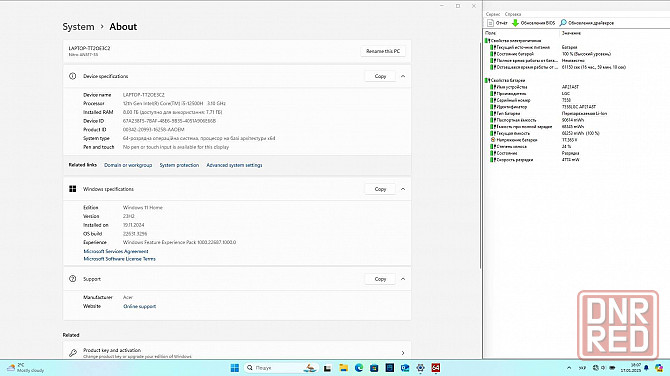Open the Windows Start menu
This screenshot has width=670, height=376.
click(235, 368)
